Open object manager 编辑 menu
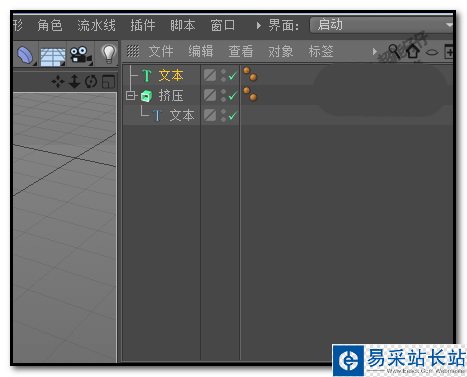 (201, 52)
